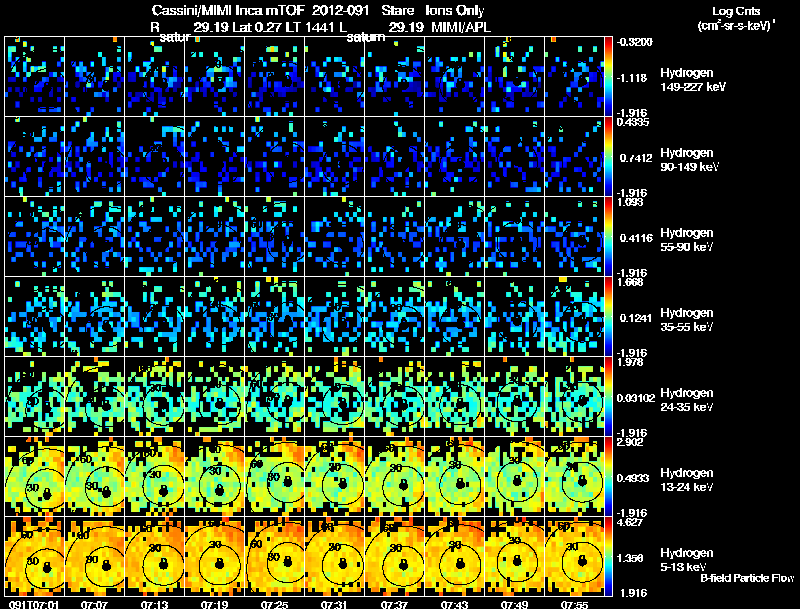Click the Hydrogen 5-13 keV panel at 07:01

[35, 556]
